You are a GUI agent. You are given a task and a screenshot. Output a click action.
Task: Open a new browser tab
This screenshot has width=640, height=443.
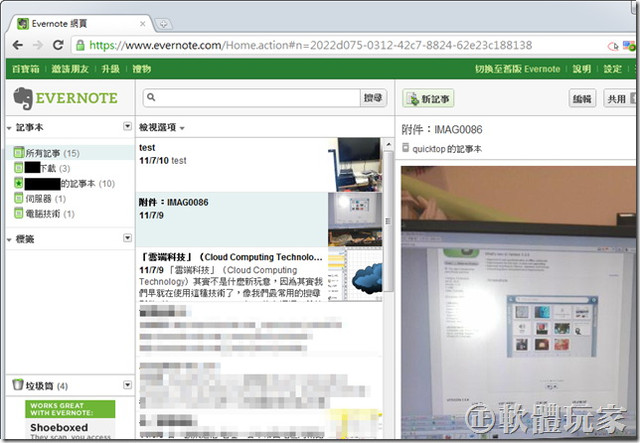click(163, 24)
